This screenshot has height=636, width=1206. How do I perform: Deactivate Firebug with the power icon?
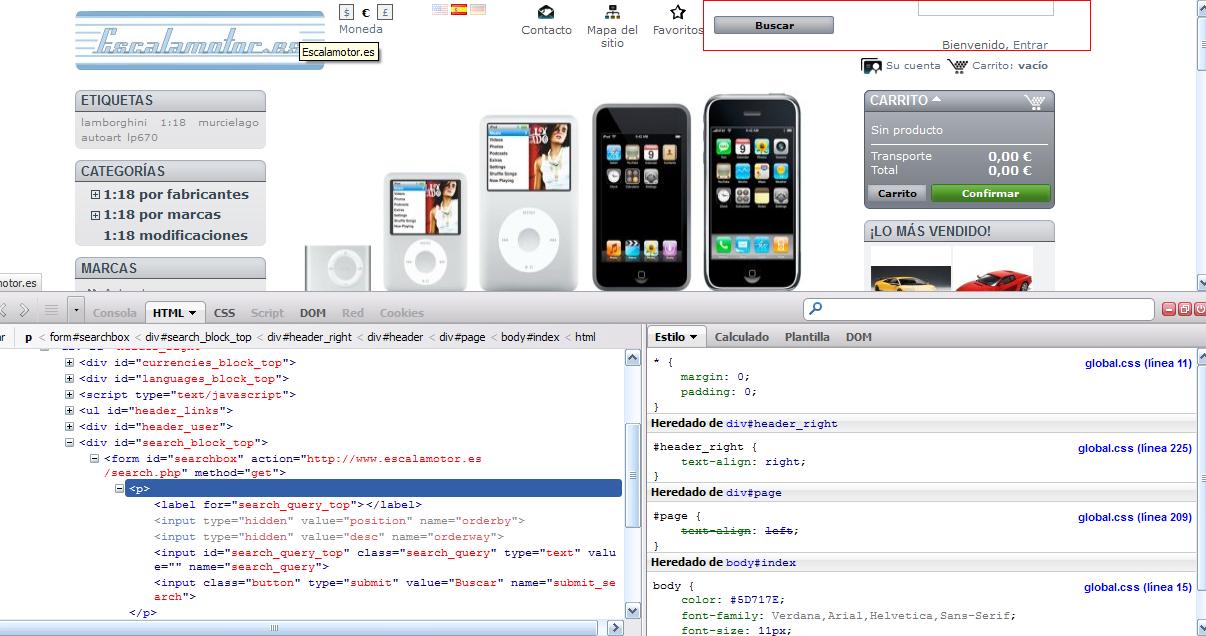coord(1198,310)
